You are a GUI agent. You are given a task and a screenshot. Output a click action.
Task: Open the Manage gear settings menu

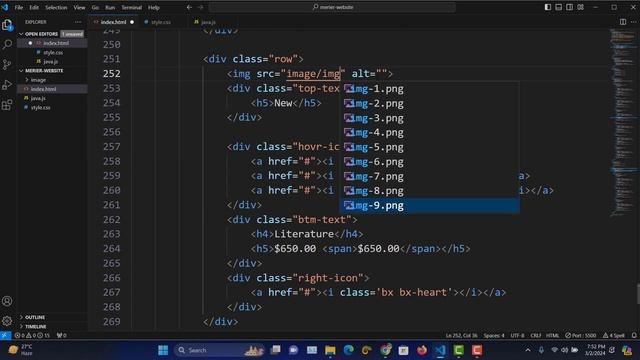pos(7,321)
